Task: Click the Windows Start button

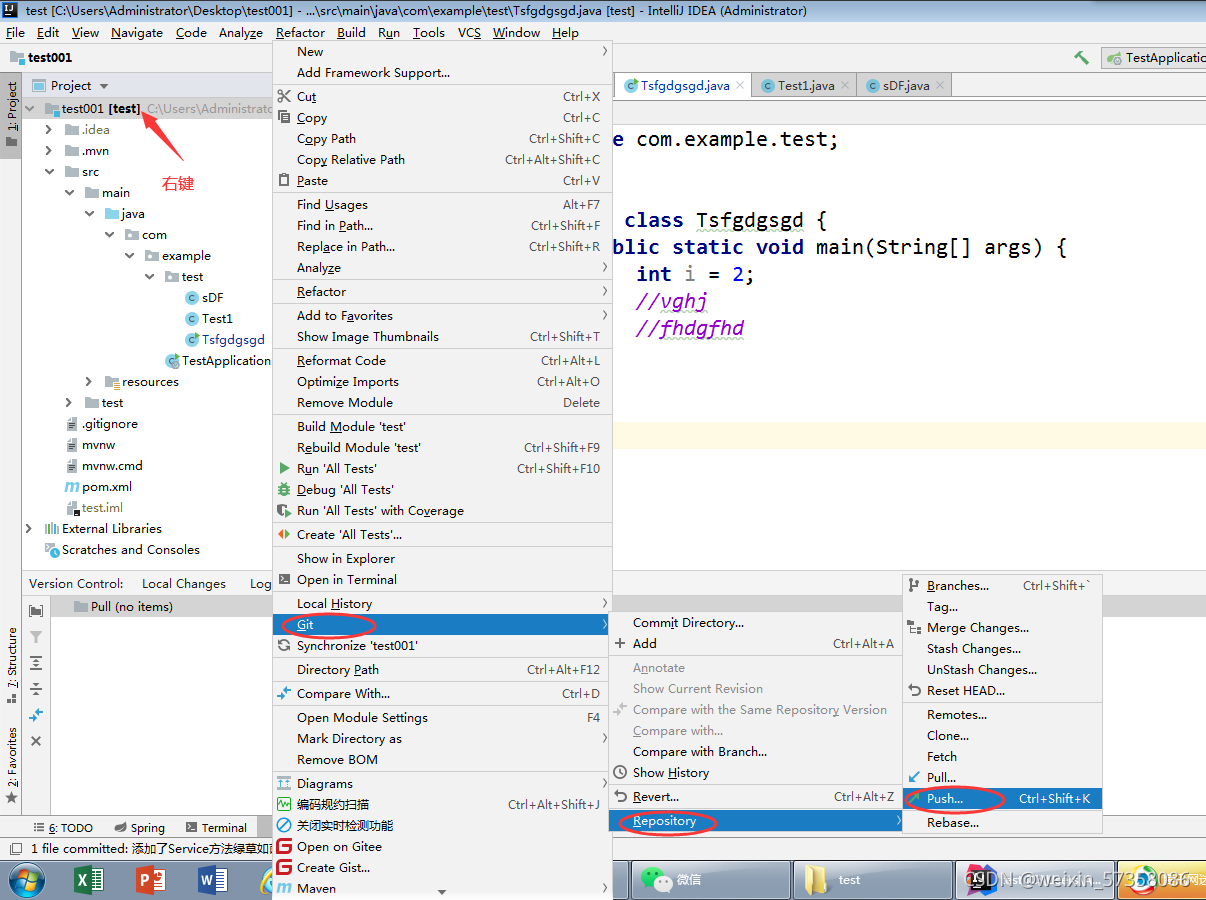Action: (28, 880)
